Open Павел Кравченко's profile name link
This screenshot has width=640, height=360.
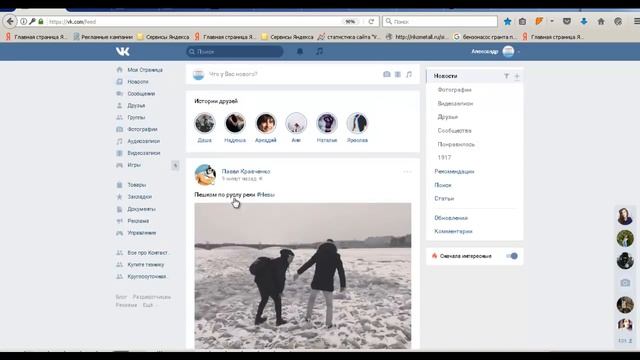pos(246,171)
